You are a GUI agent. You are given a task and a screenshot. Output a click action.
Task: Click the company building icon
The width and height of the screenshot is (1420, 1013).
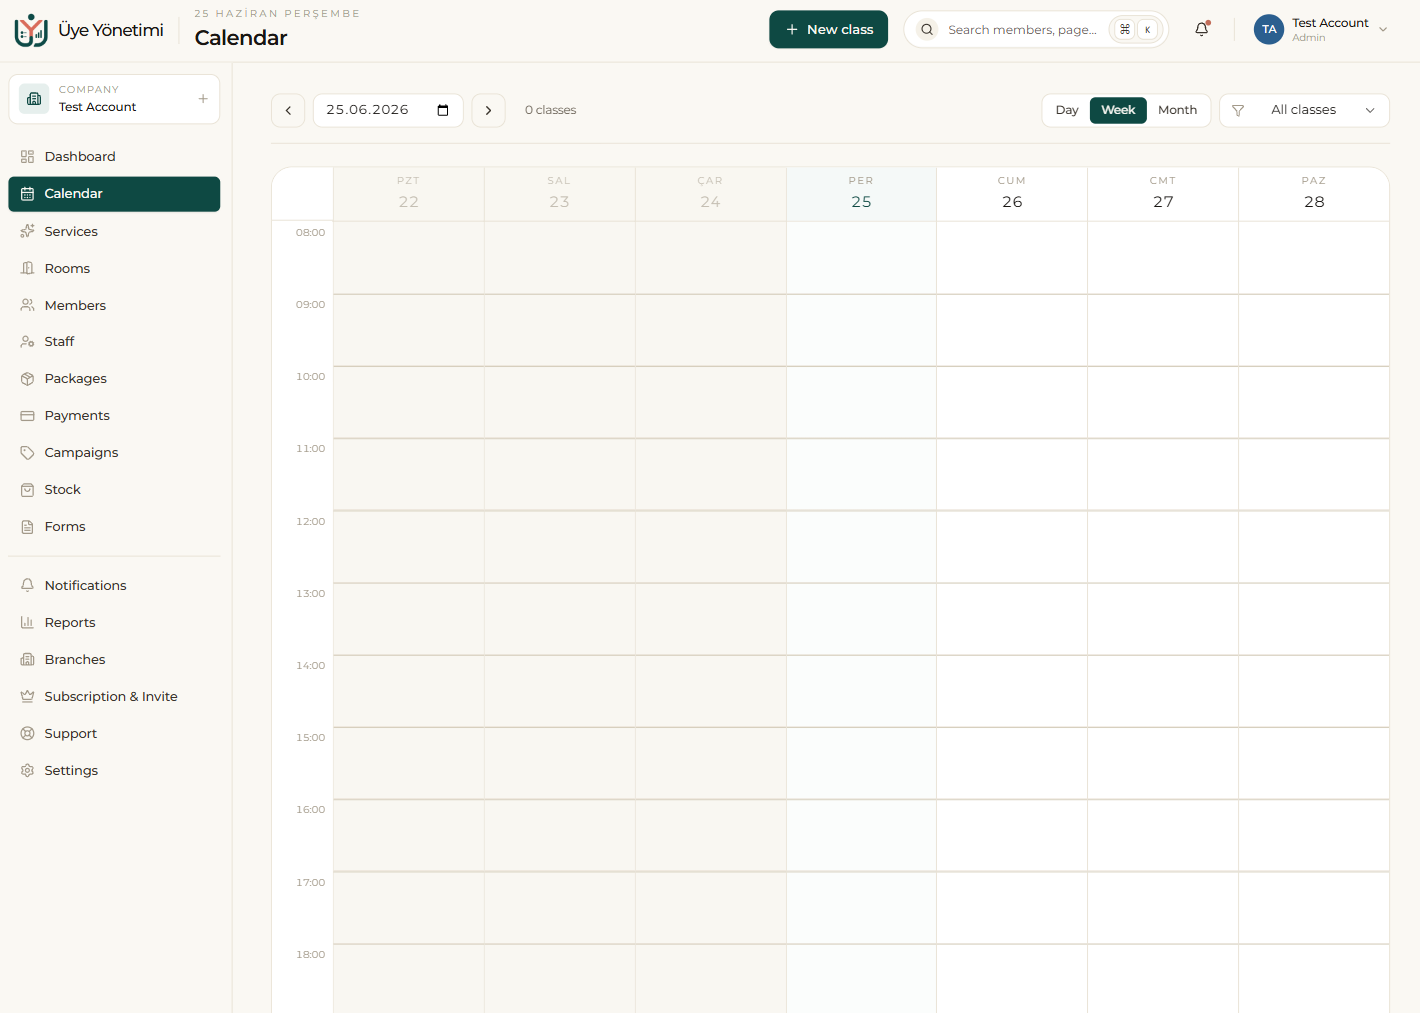click(34, 99)
